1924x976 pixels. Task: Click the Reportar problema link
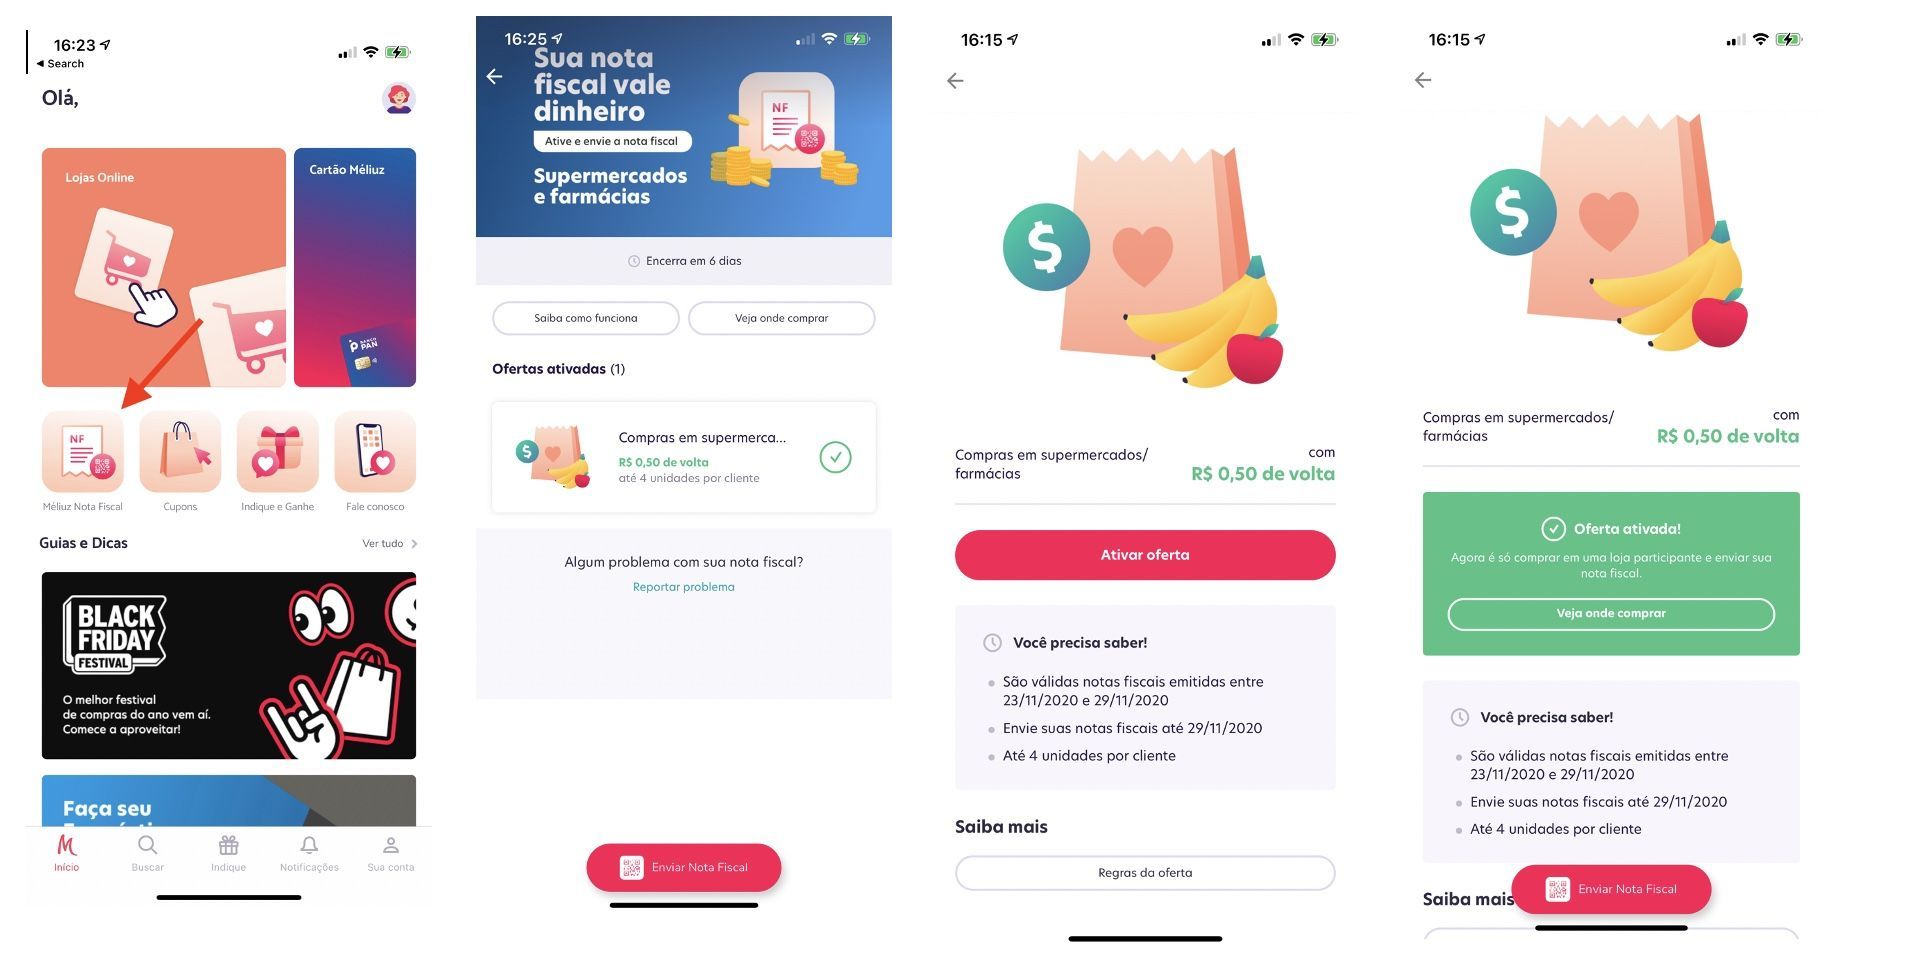pos(684,587)
